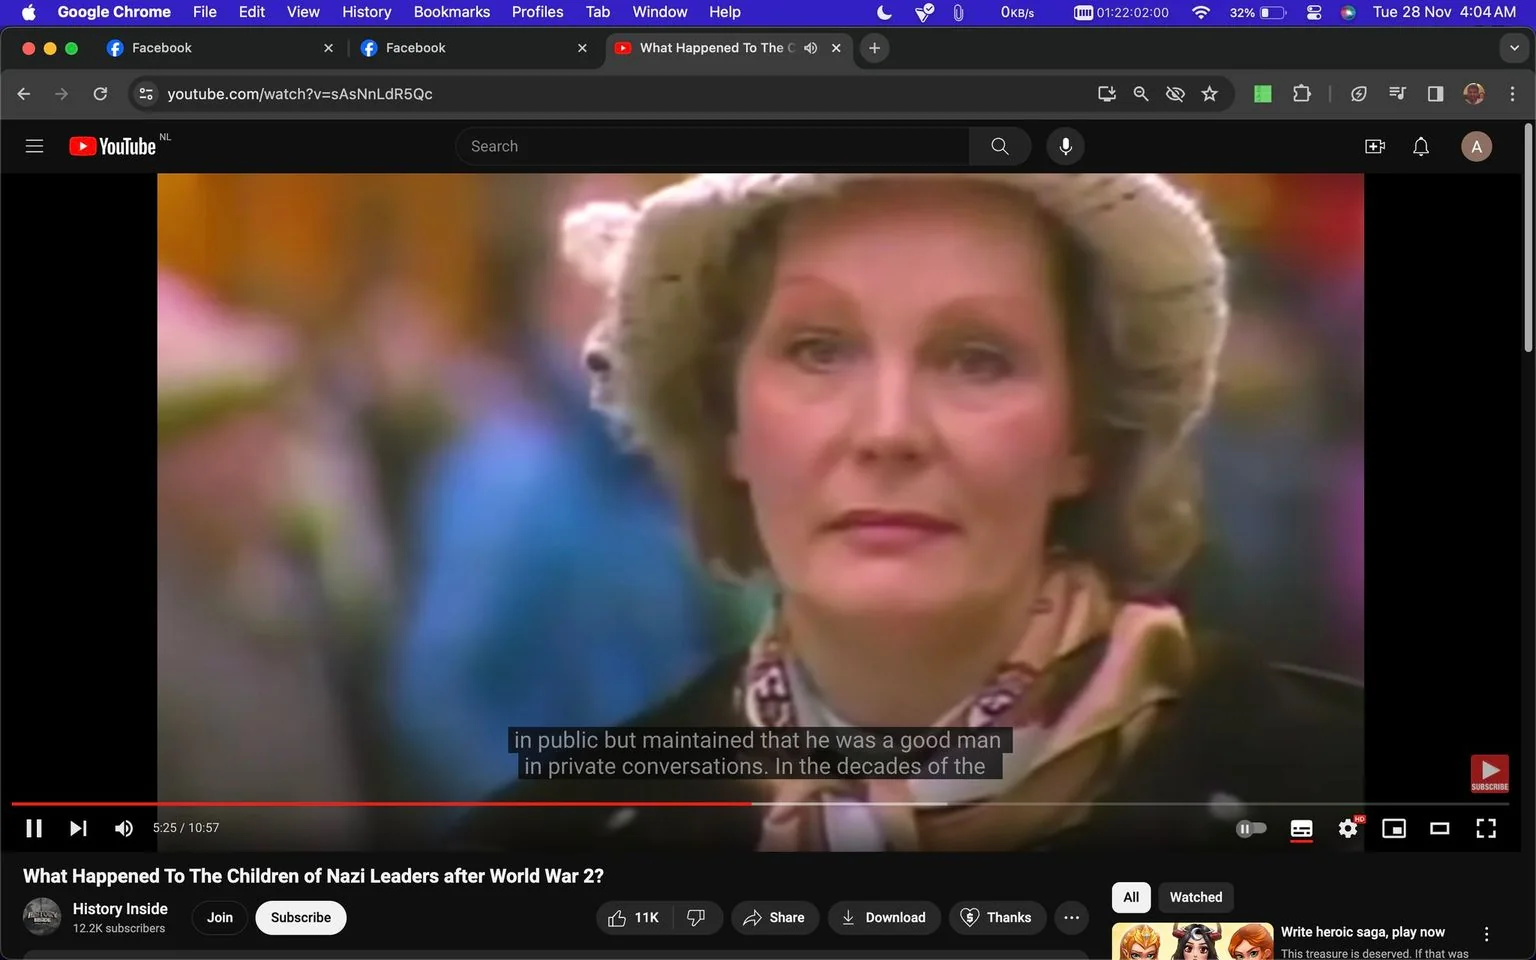Enter full screen mode
The height and width of the screenshot is (960, 1536).
(x=1486, y=828)
